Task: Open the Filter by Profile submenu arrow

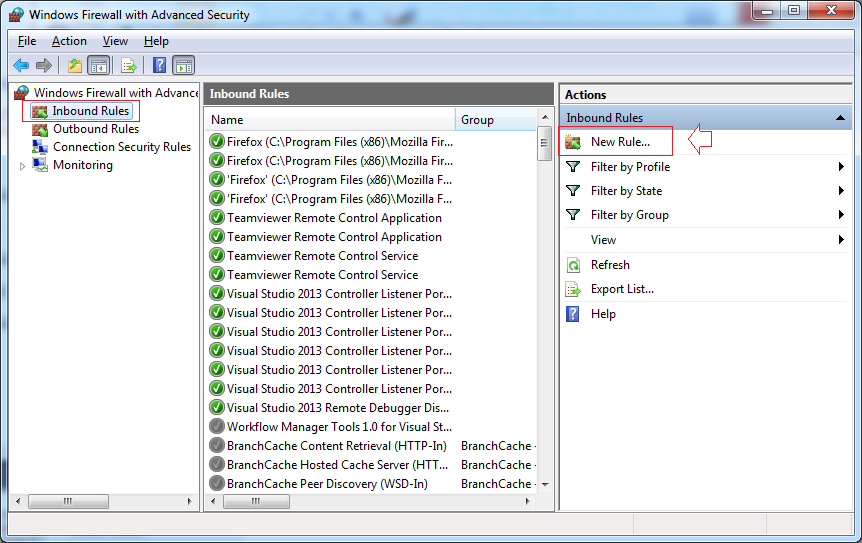Action: click(x=841, y=167)
